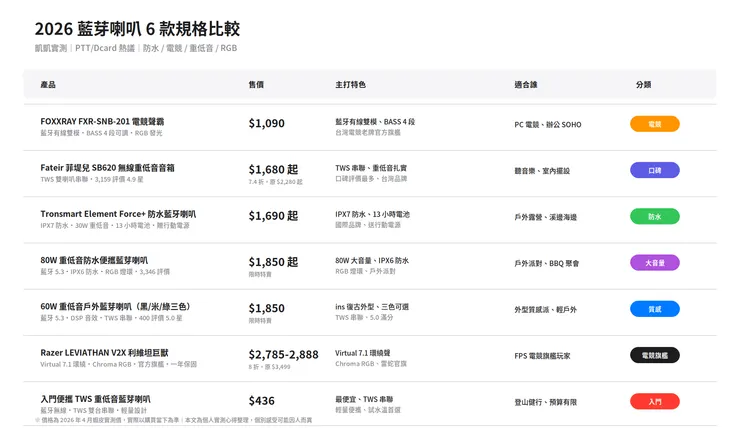Select the indigo 口碑 category badge

pos(655,170)
